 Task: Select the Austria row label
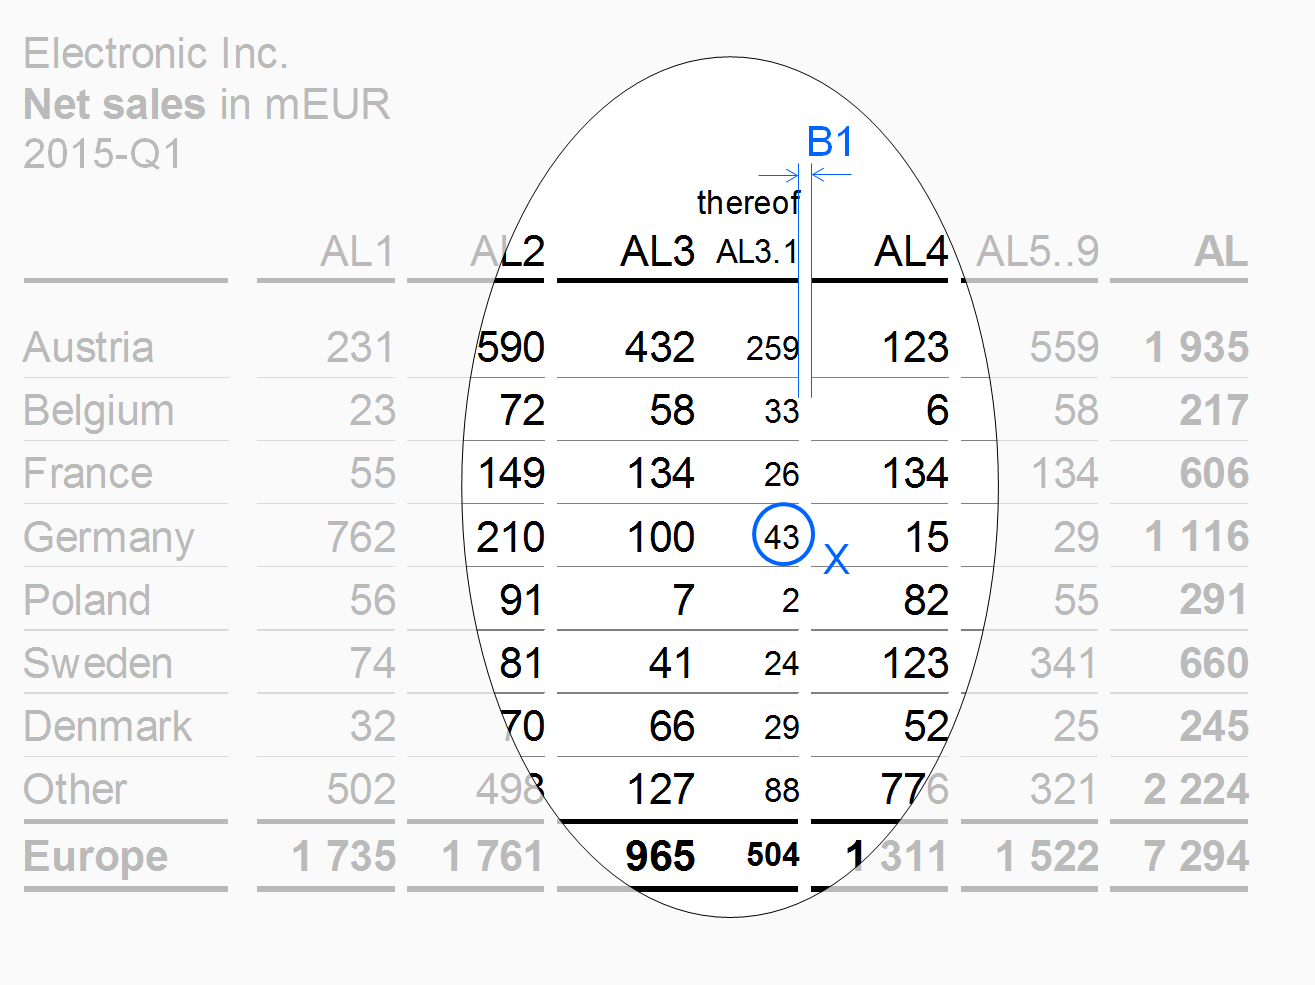point(89,348)
